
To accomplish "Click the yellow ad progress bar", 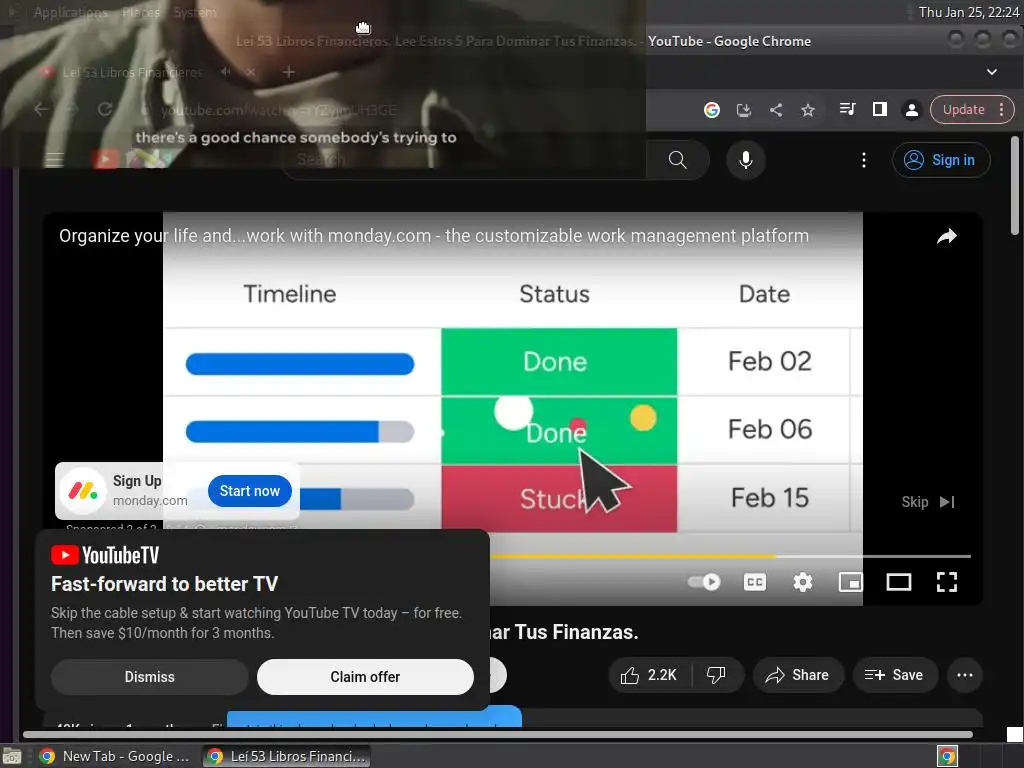I will point(632,556).
